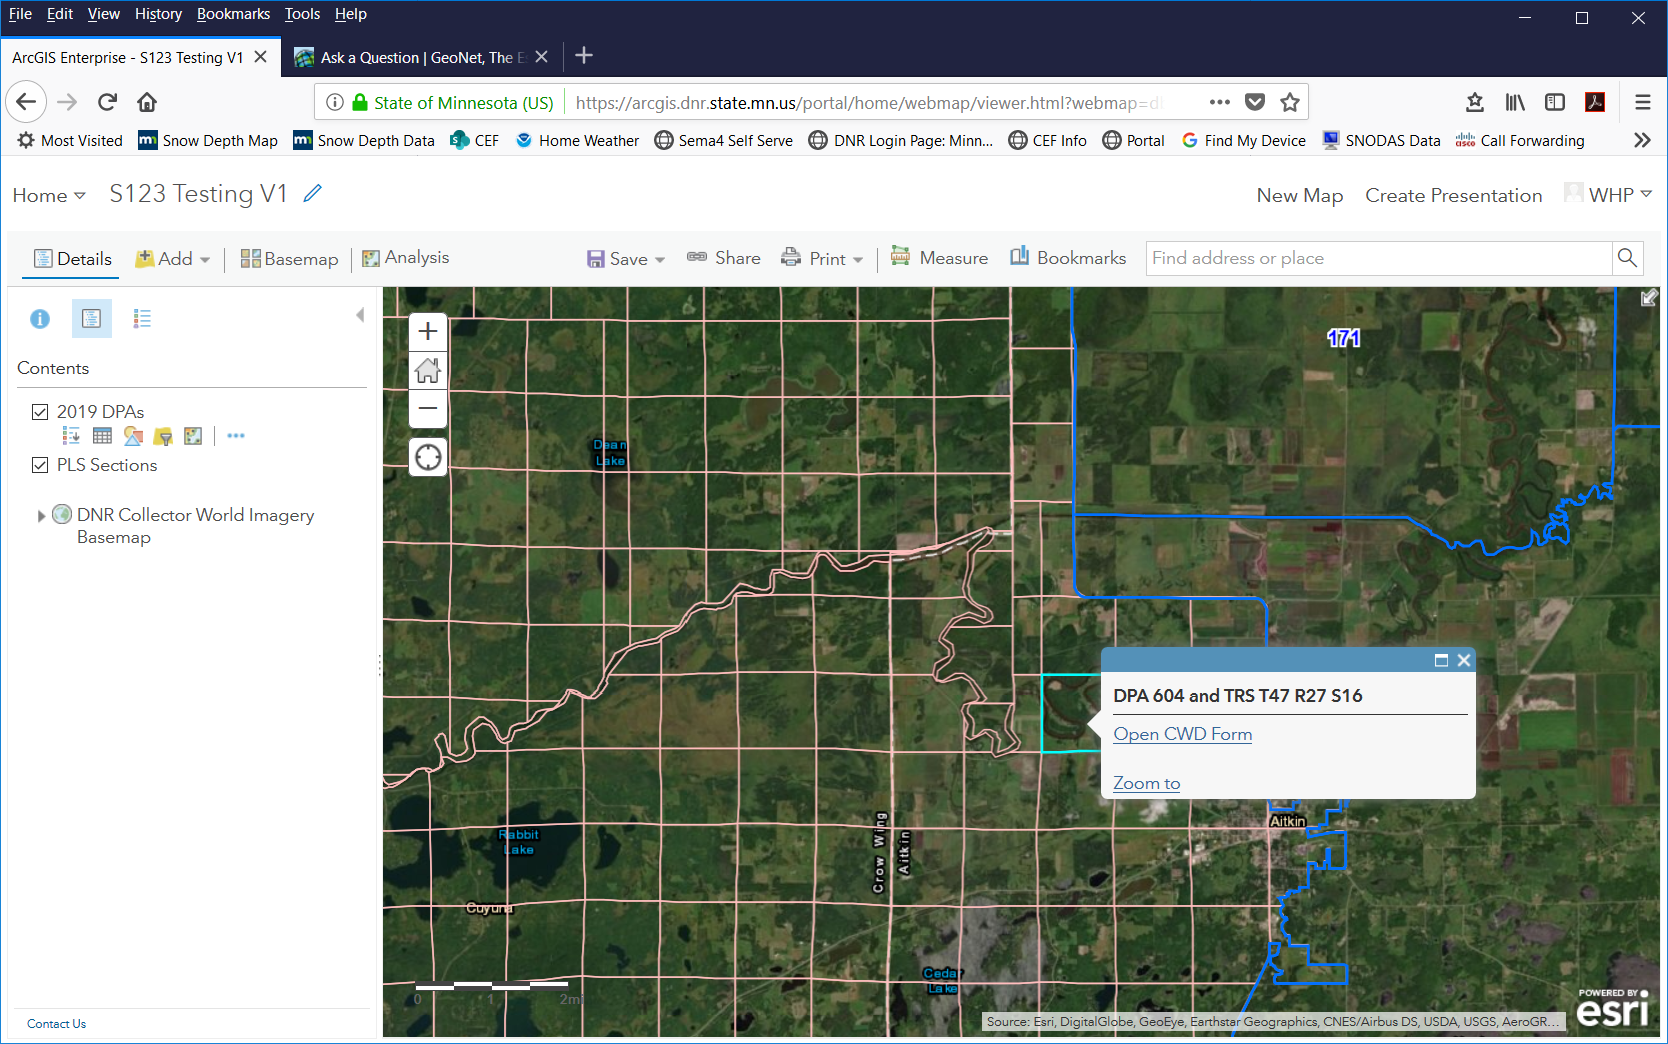This screenshot has width=1668, height=1044.
Task: Open More Options for 2019 DPAs layer
Action: point(236,436)
